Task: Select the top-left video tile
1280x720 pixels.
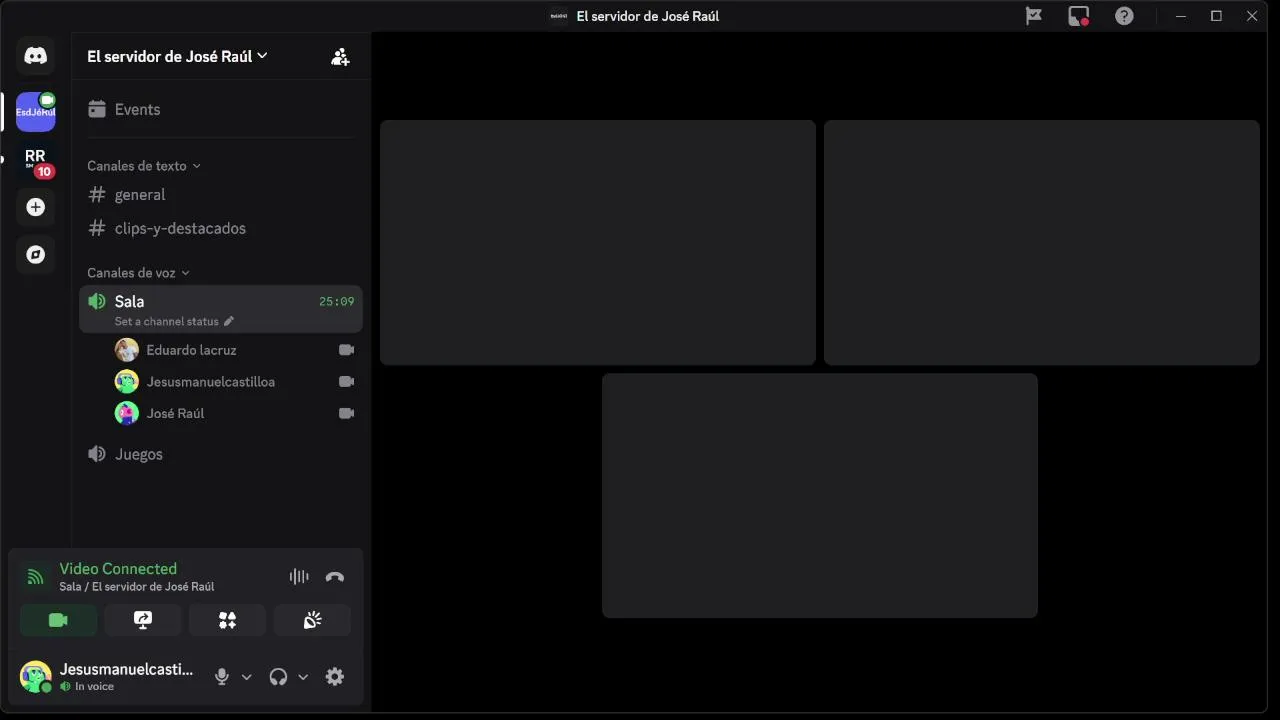Action: [x=598, y=243]
